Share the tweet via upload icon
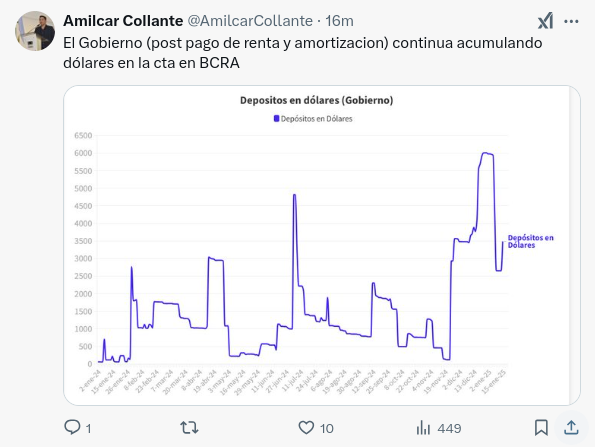595x447 pixels. 571,428
